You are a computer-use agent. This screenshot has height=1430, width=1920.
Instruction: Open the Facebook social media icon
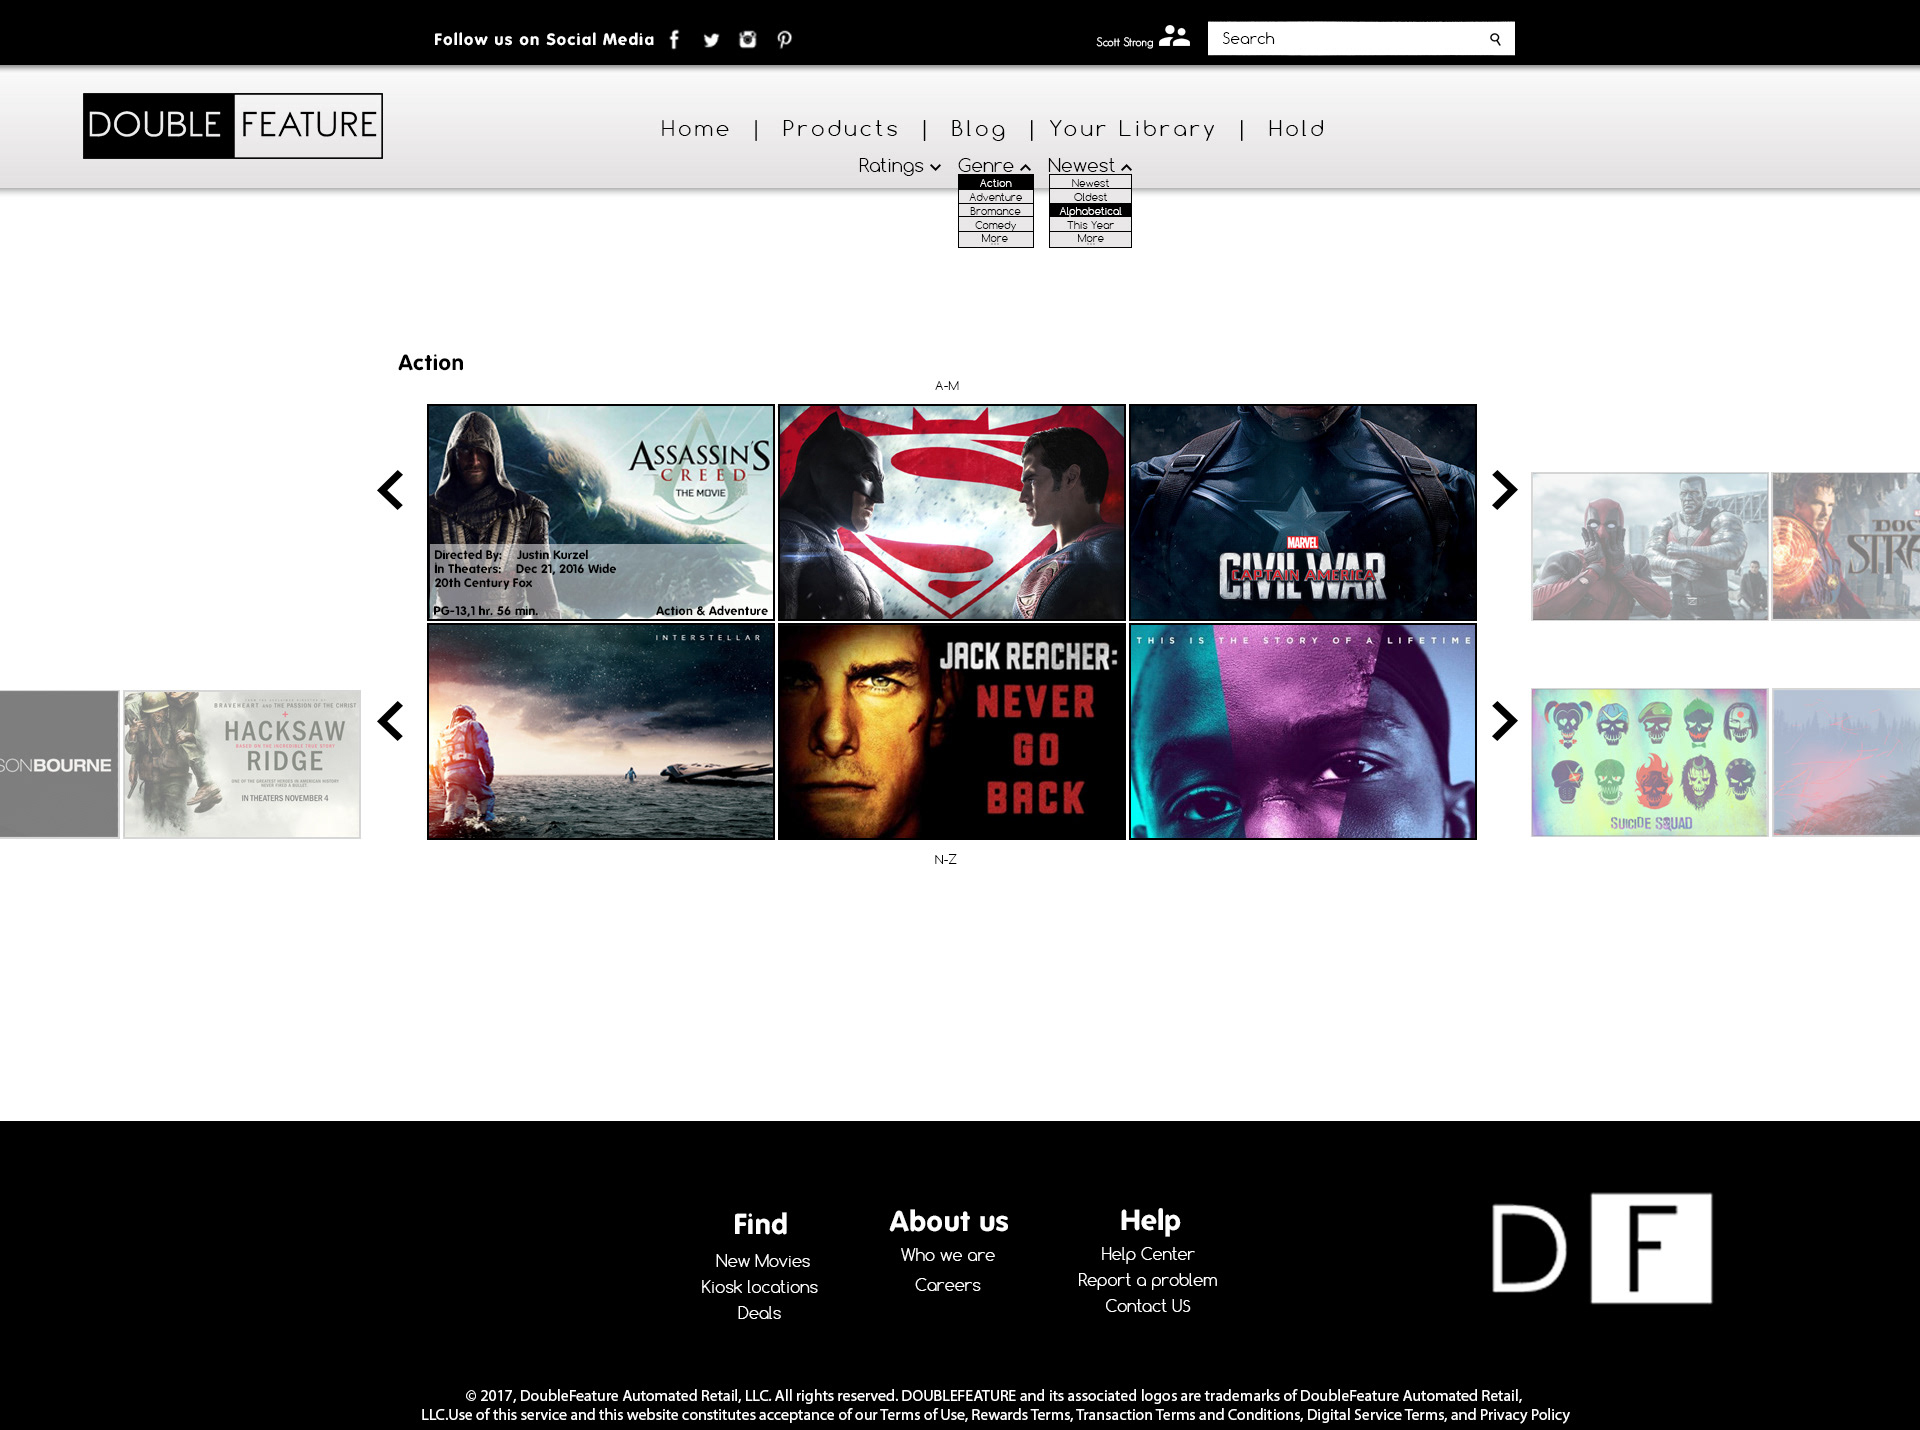tap(675, 39)
